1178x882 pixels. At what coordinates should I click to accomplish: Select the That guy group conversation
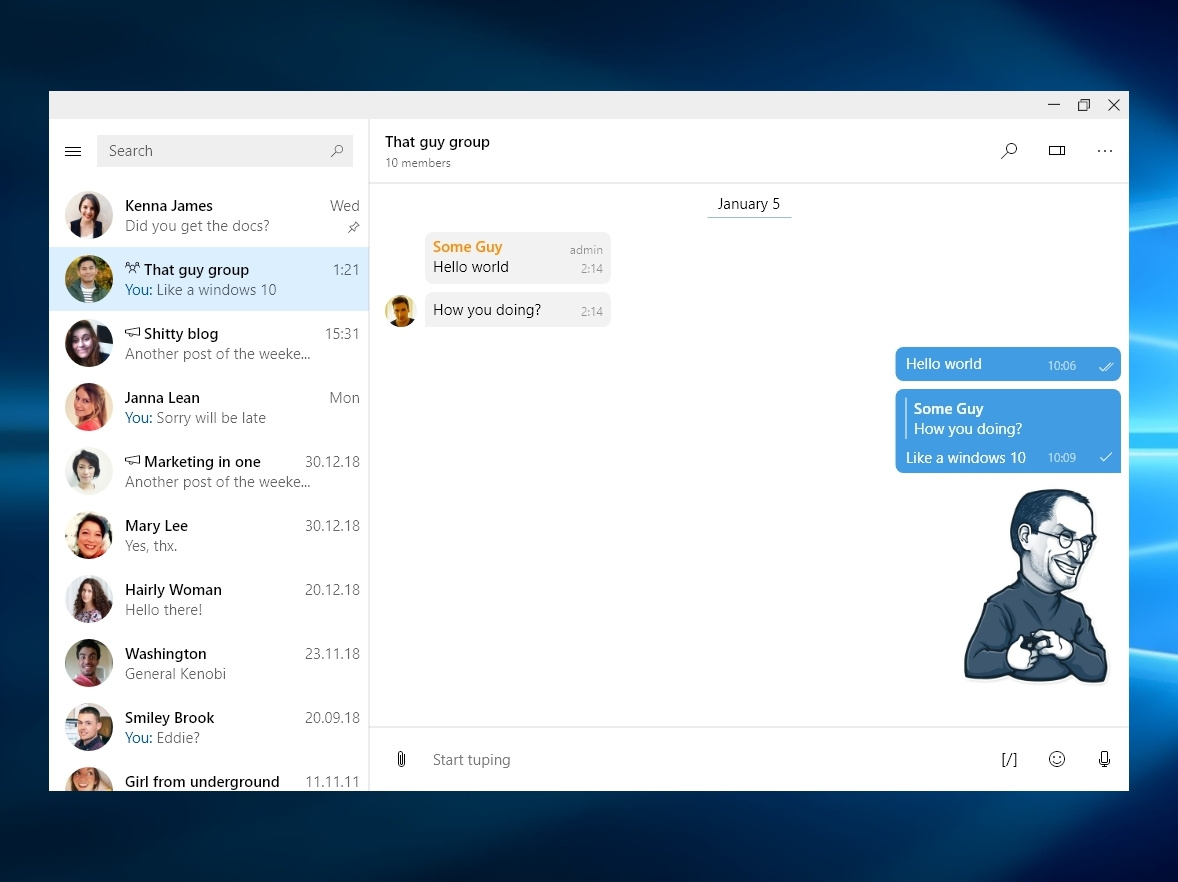coord(210,279)
